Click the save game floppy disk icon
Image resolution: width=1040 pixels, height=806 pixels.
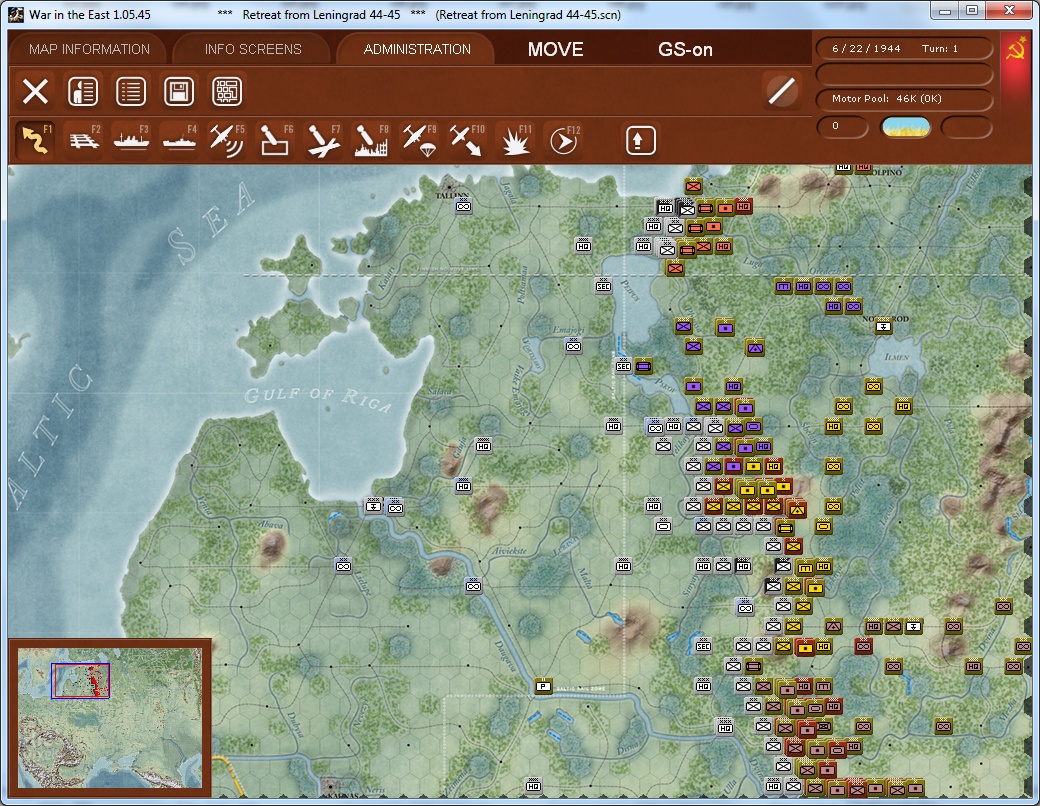click(x=179, y=92)
